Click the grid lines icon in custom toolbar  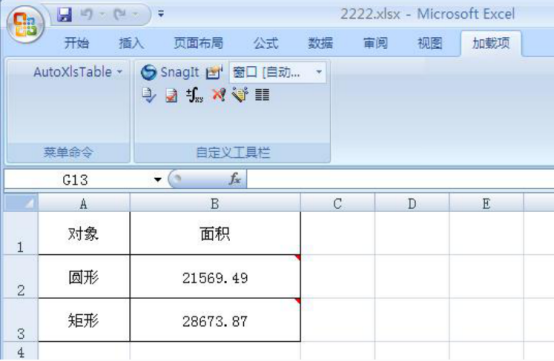262,95
